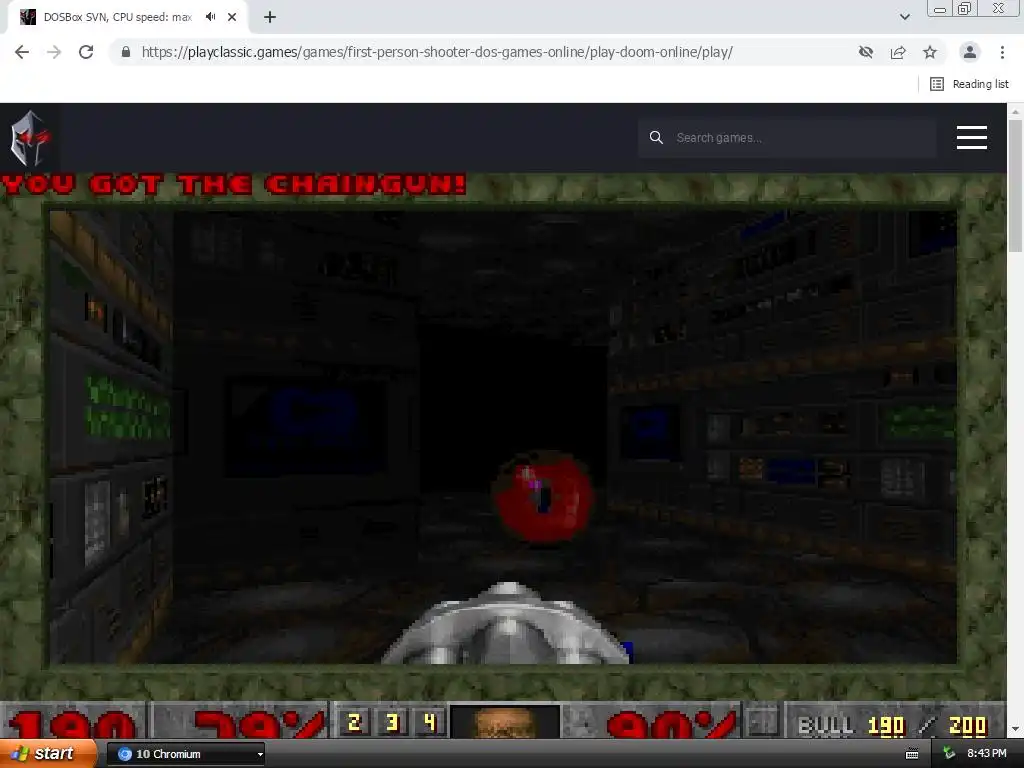Click weapon slot number 4 in status bar
This screenshot has height=768, width=1024.
pyautogui.click(x=429, y=722)
